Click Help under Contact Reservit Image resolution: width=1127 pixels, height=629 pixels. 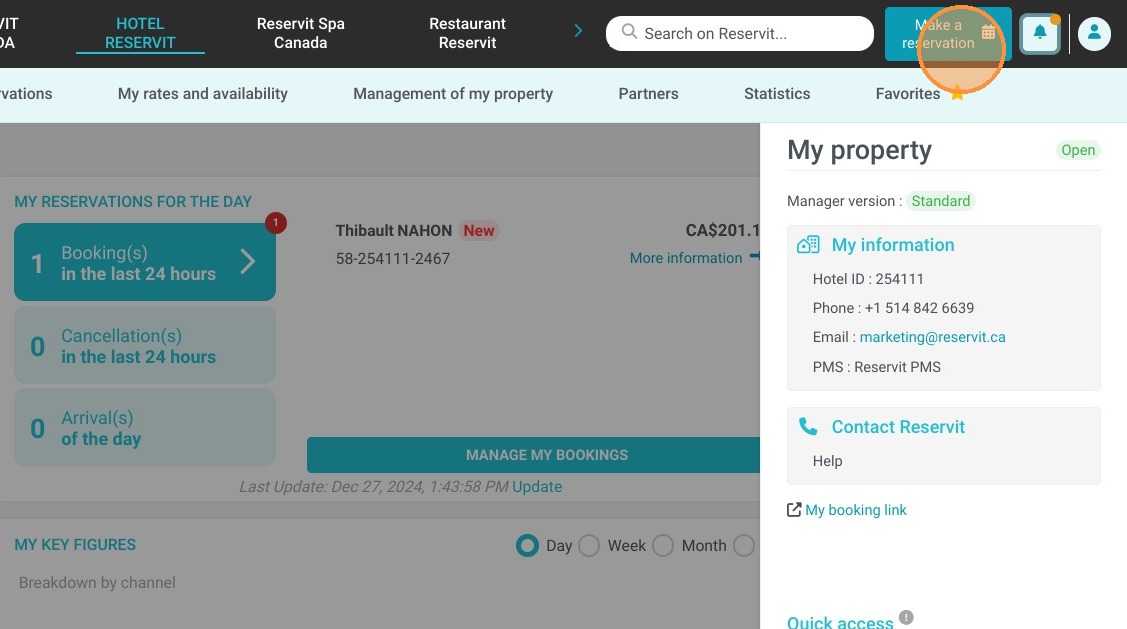(827, 461)
